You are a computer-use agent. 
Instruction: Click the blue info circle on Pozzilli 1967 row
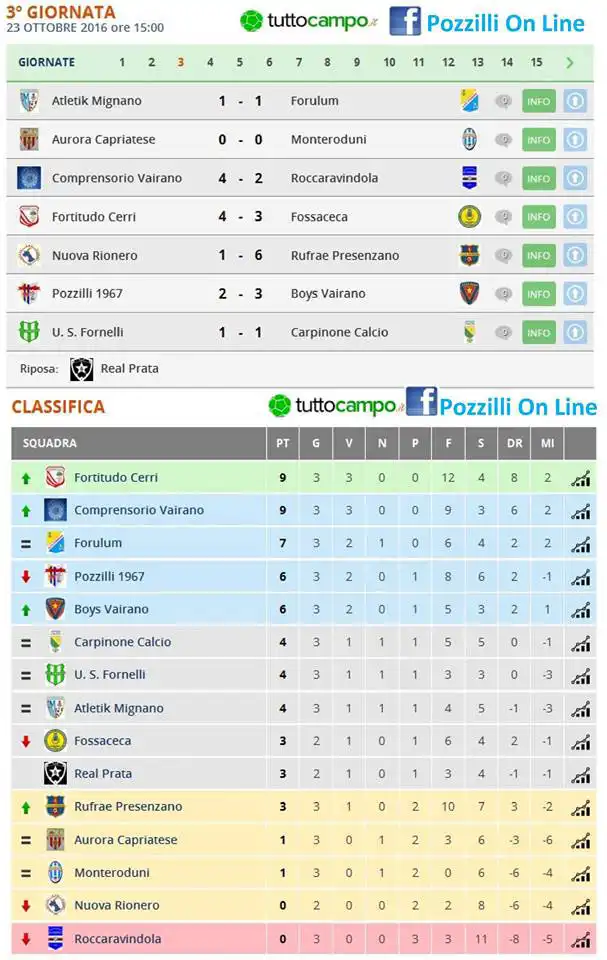click(x=575, y=294)
